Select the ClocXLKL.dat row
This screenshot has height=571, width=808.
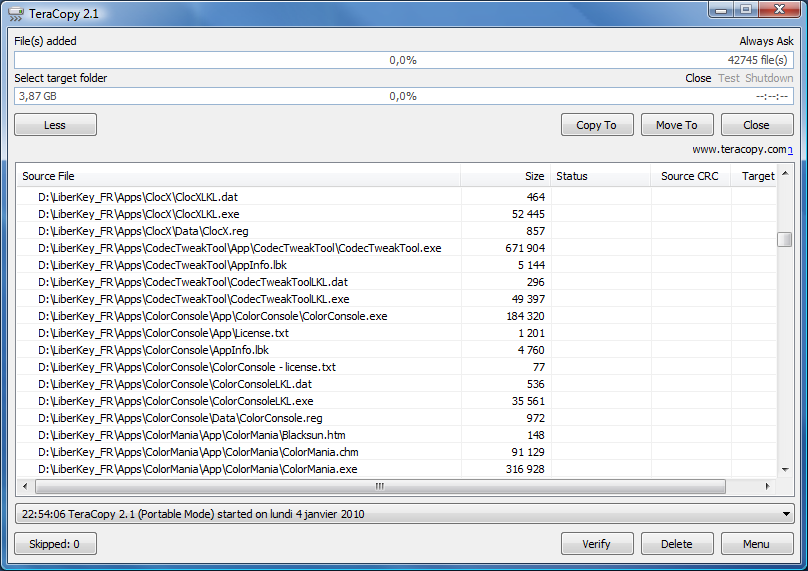[x=396, y=197]
